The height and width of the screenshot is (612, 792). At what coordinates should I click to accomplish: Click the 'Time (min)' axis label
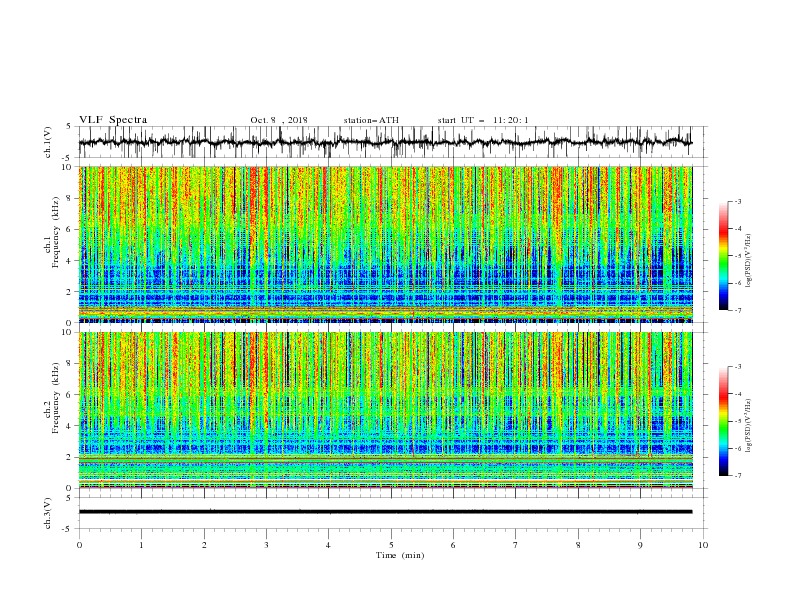(400, 555)
